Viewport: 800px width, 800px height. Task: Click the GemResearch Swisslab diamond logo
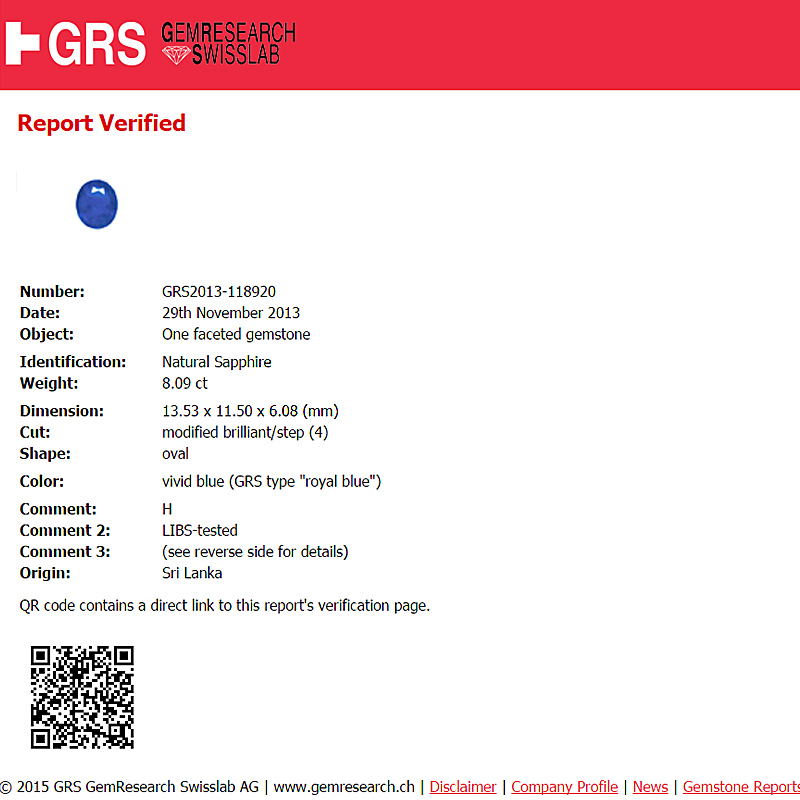(228, 44)
